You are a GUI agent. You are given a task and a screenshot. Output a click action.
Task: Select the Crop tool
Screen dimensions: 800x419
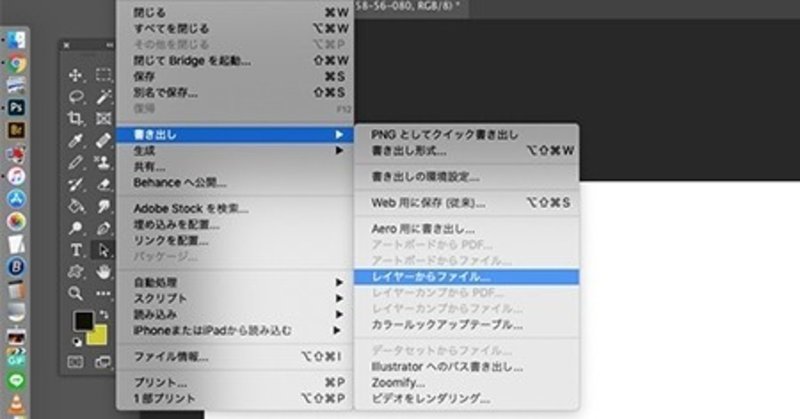tap(76, 118)
